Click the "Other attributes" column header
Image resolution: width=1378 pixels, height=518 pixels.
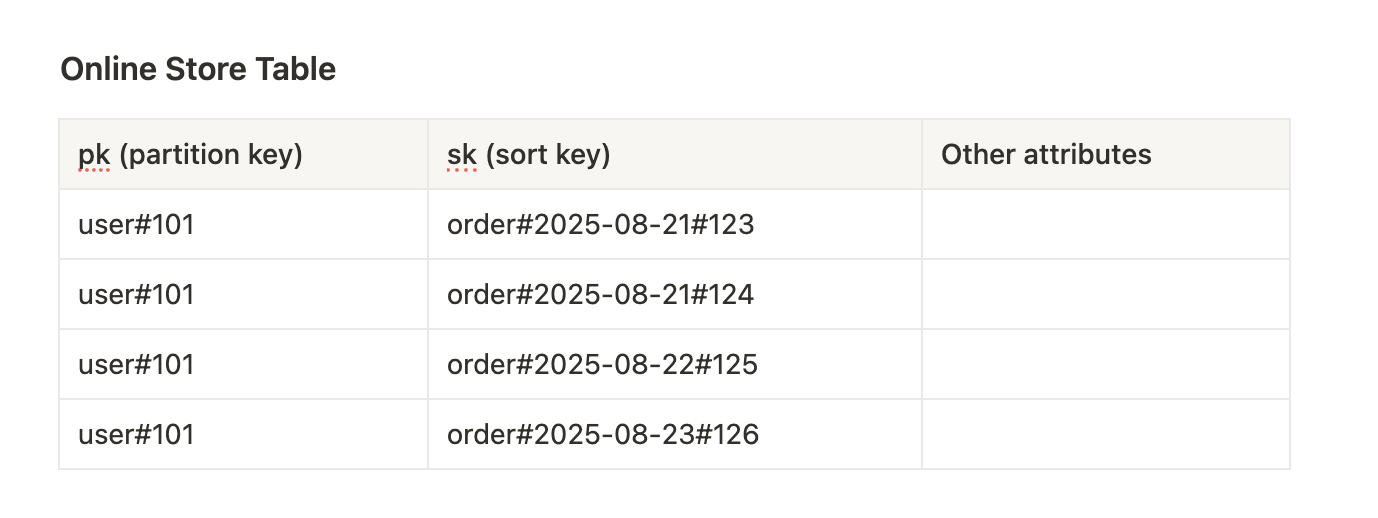coord(1106,154)
